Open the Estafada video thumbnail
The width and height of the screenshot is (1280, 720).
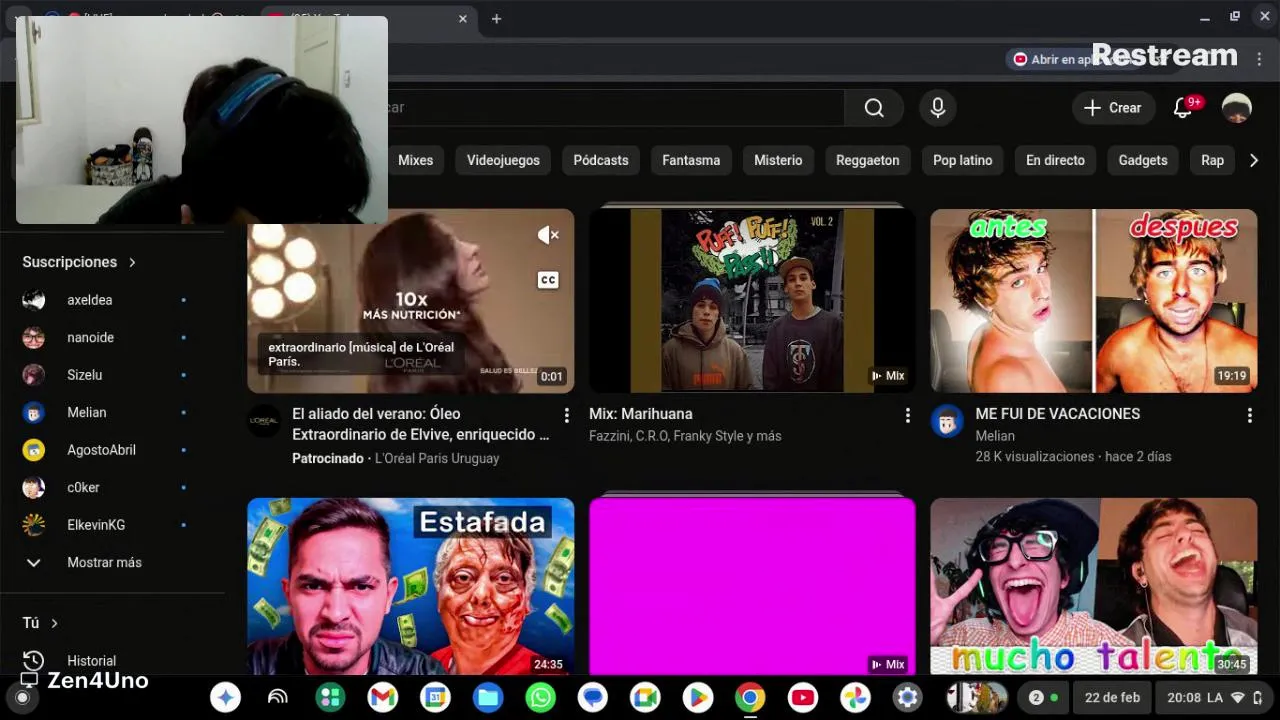411,586
